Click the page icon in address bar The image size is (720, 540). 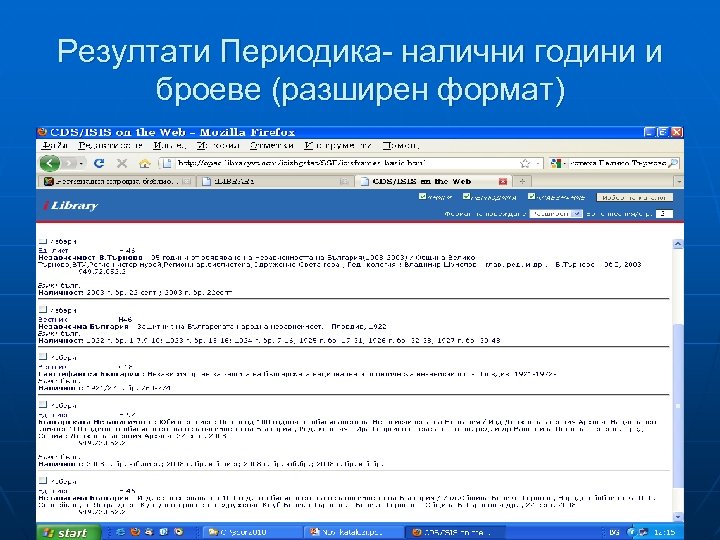[167, 163]
